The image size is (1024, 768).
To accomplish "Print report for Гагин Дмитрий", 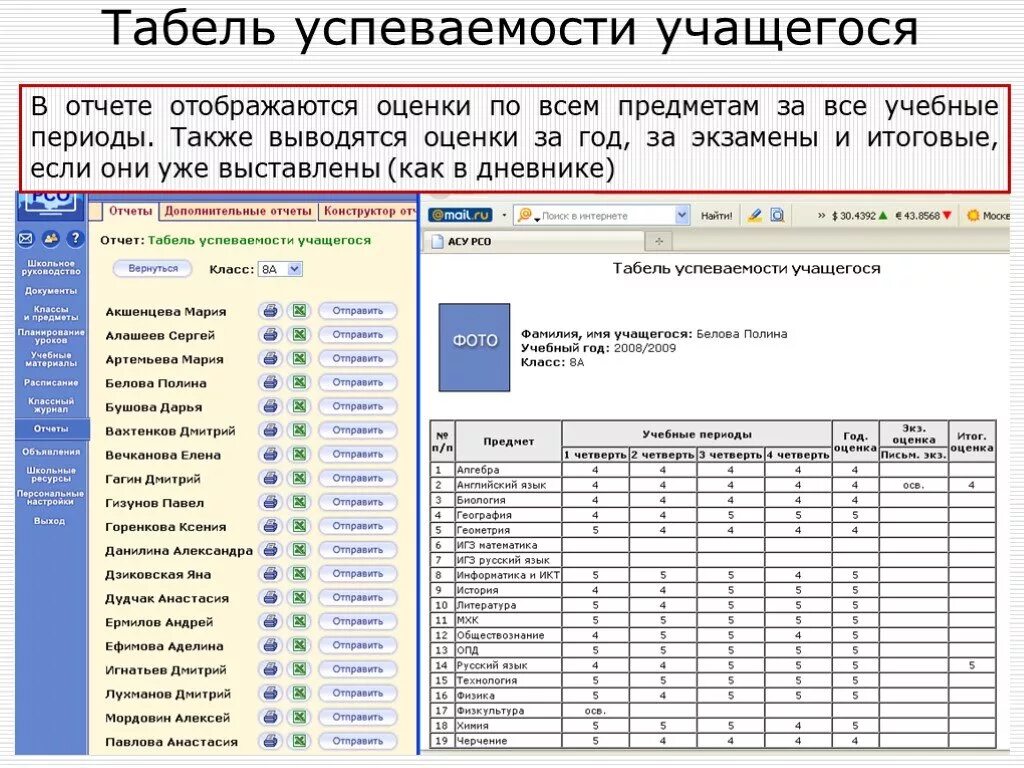I will (x=270, y=478).
